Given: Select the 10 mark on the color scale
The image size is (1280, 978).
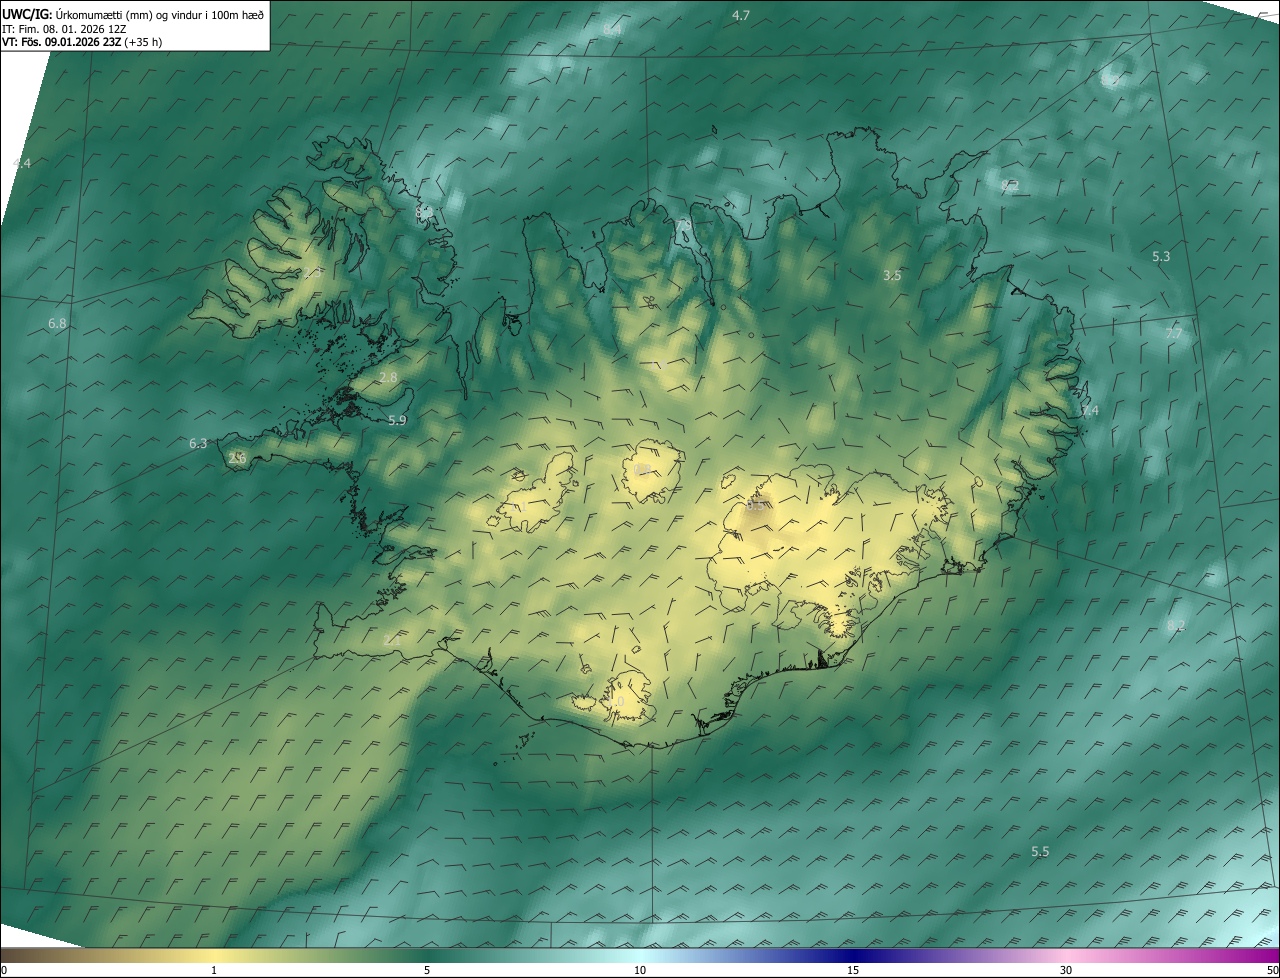Looking at the screenshot, I should coord(640,970).
